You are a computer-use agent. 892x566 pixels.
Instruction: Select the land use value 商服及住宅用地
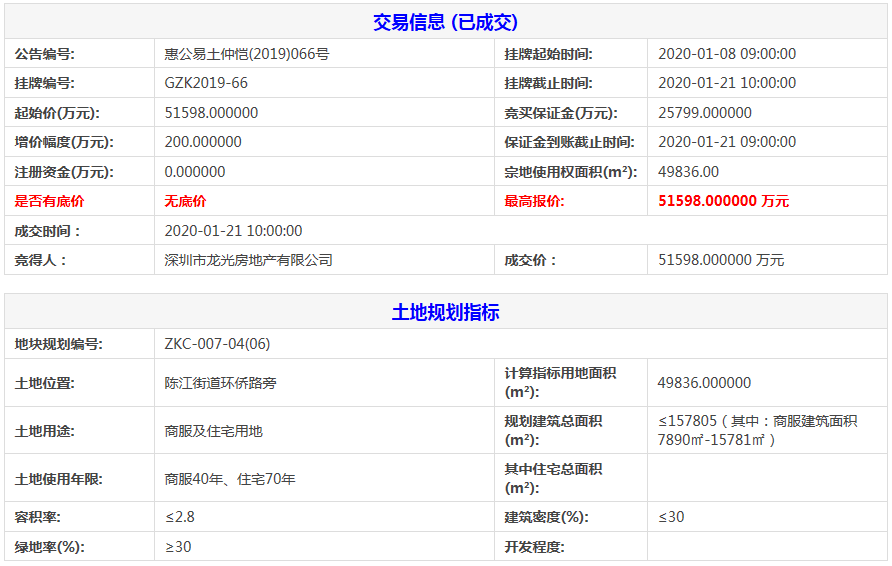tap(213, 431)
